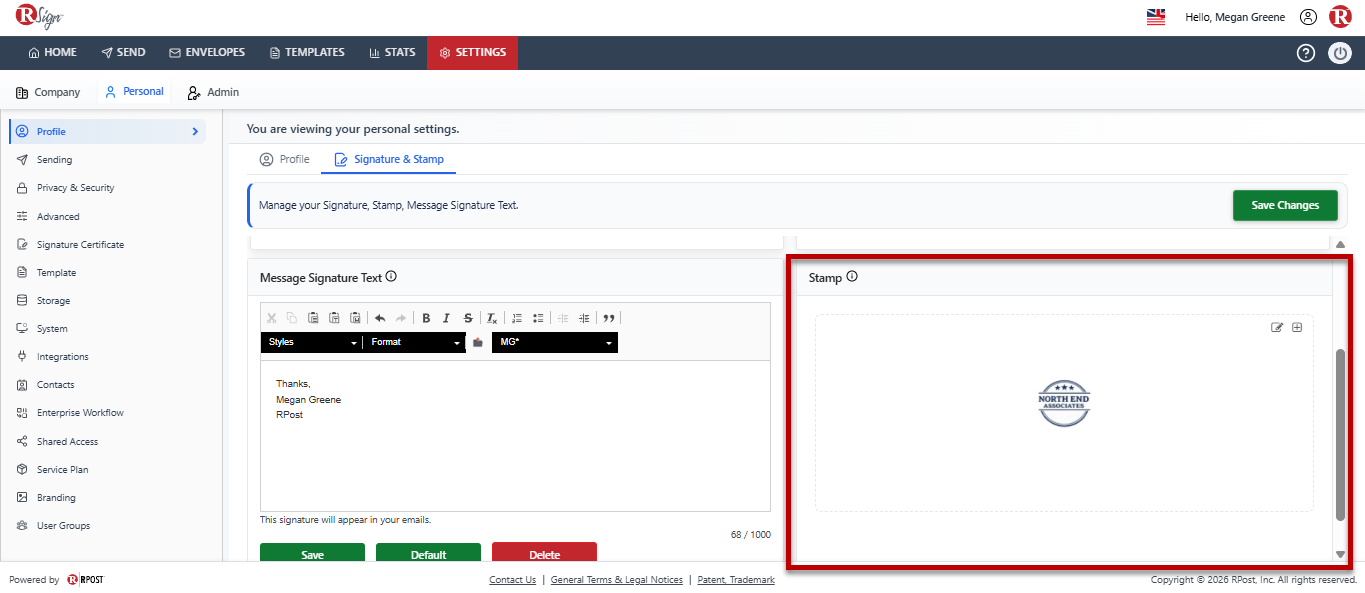Toggle Strikethrough formatting in signature editor
This screenshot has height=593, width=1365.
coord(468,318)
